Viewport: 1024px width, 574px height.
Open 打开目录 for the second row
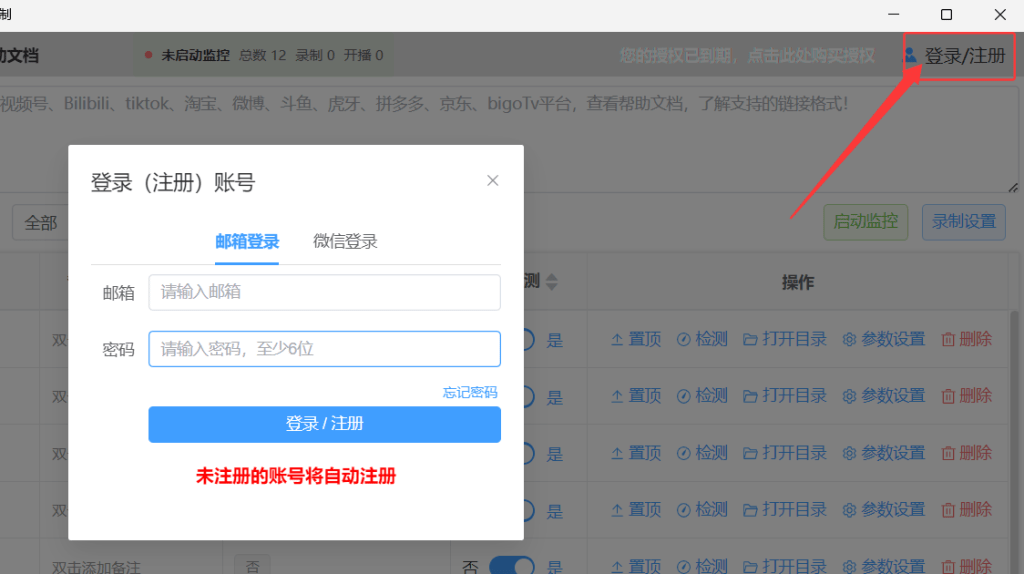point(785,396)
